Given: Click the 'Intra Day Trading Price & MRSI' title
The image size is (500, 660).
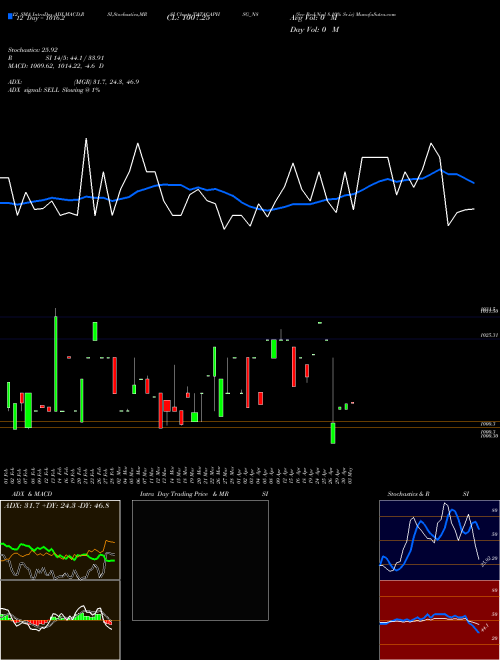Looking at the screenshot, I should point(204,494).
